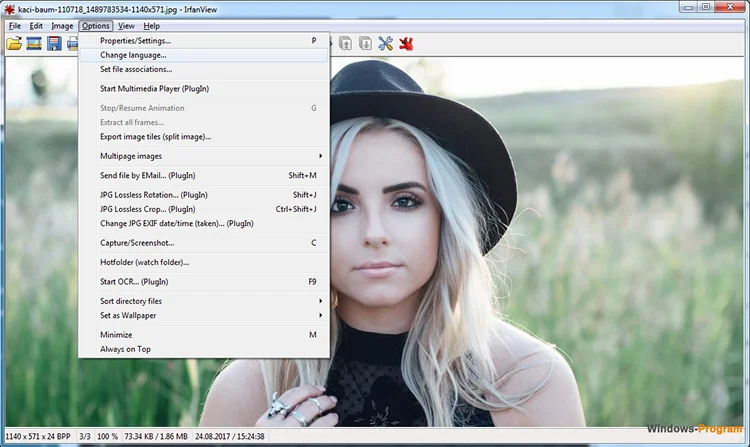
Task: Click JPG Lossless Rotation... (PlugIn)
Action: pos(154,195)
